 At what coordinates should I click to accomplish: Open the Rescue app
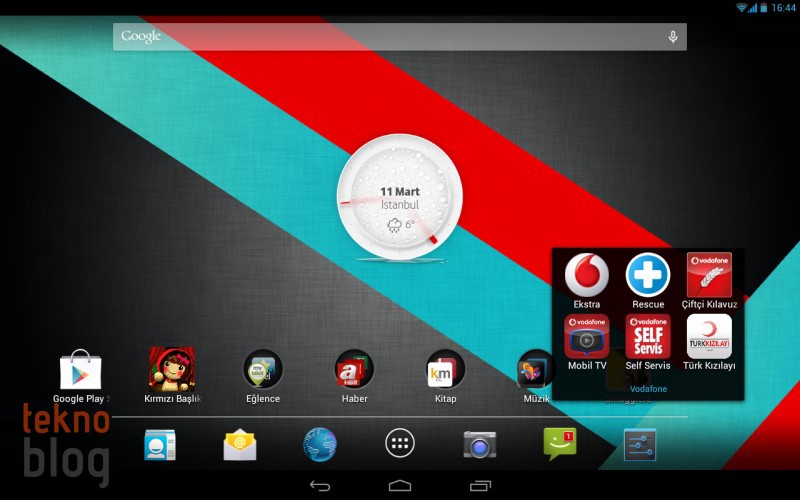tap(648, 275)
